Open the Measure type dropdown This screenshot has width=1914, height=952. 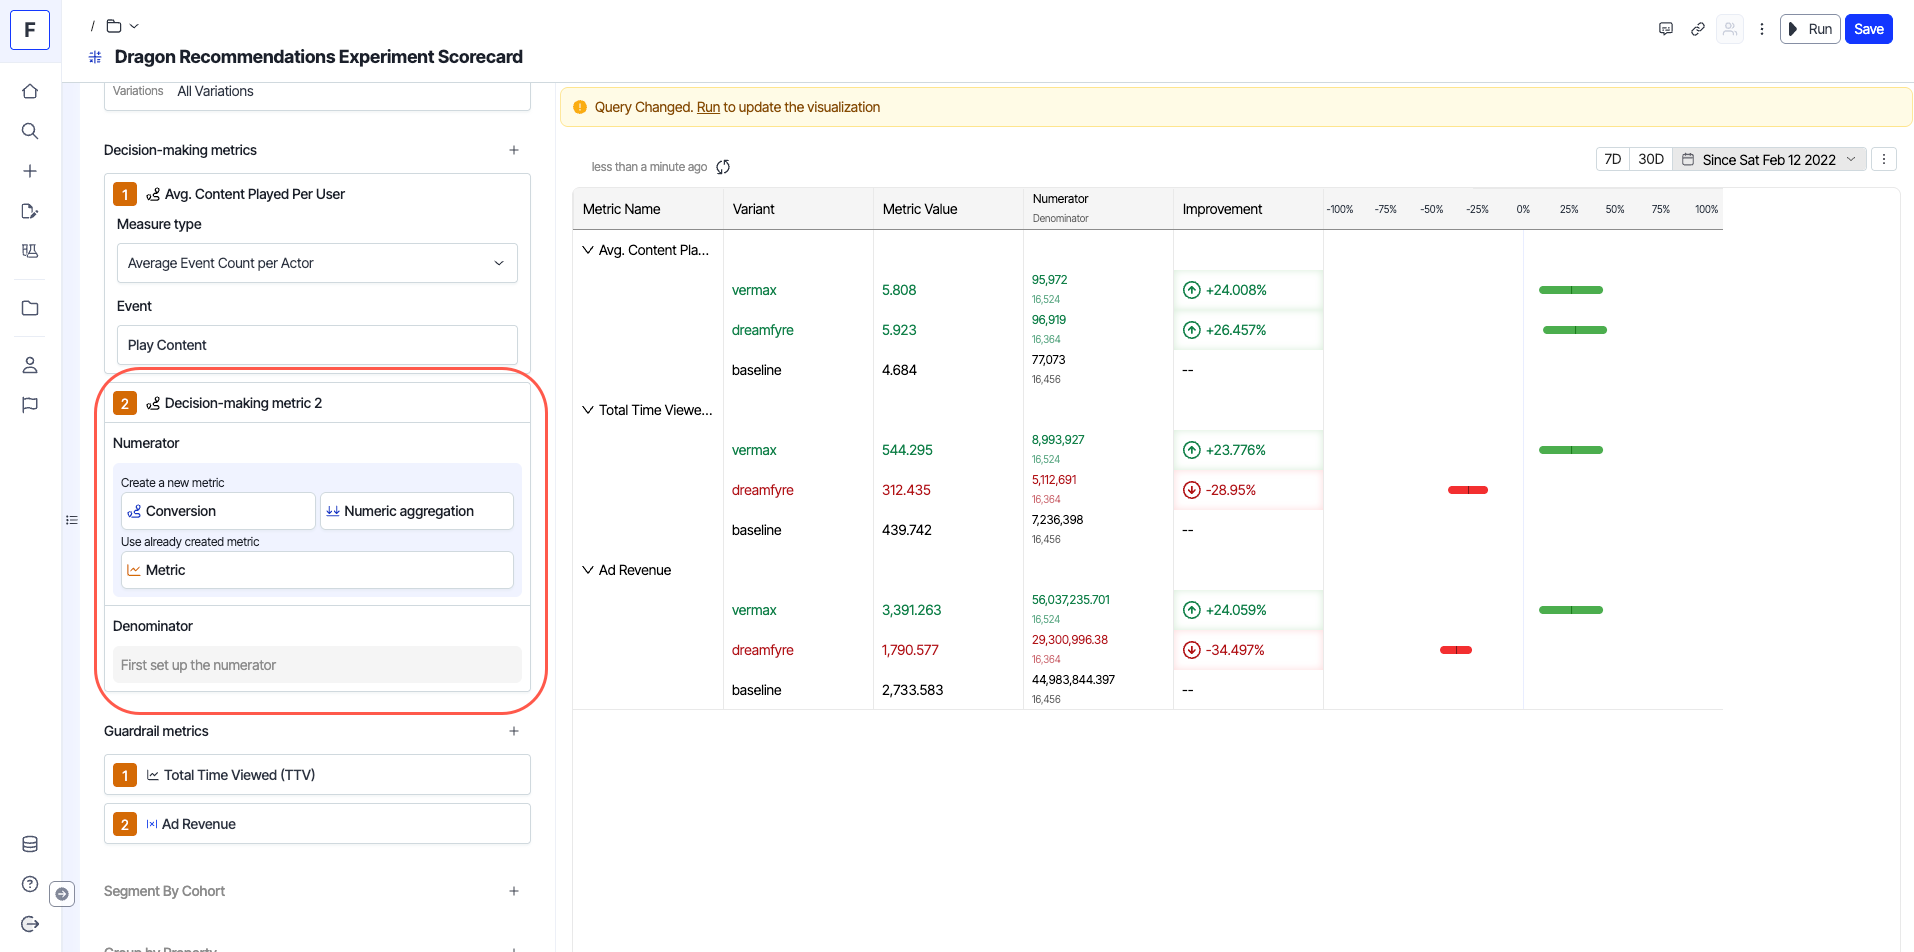tap(317, 263)
